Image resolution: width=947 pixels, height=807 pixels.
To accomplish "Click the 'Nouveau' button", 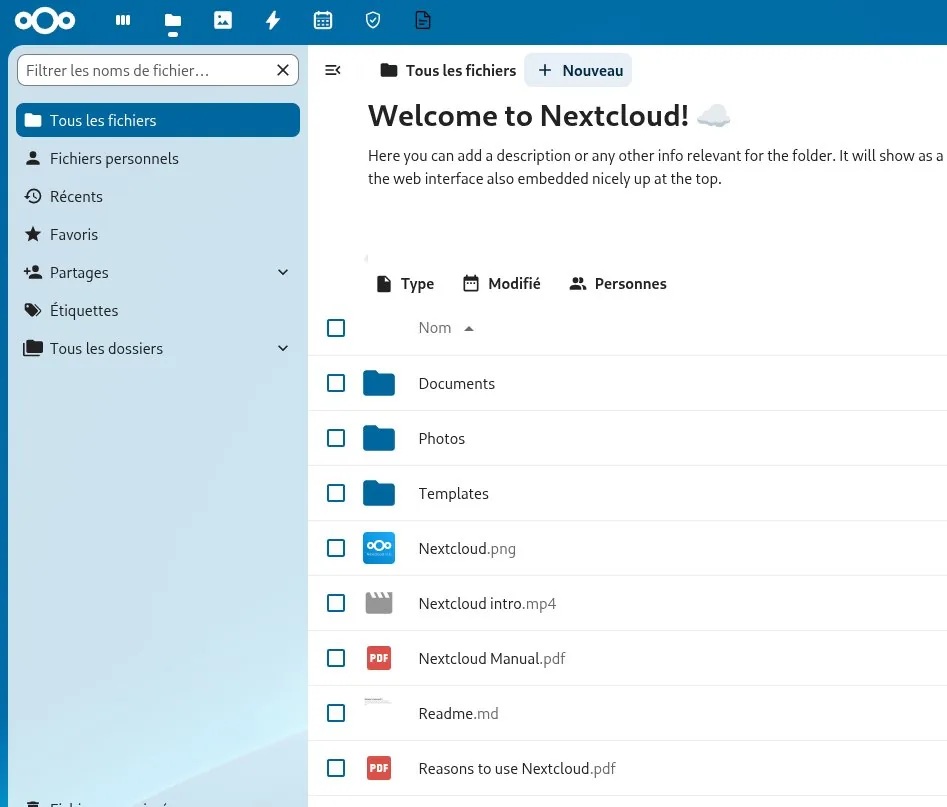I will tap(579, 71).
